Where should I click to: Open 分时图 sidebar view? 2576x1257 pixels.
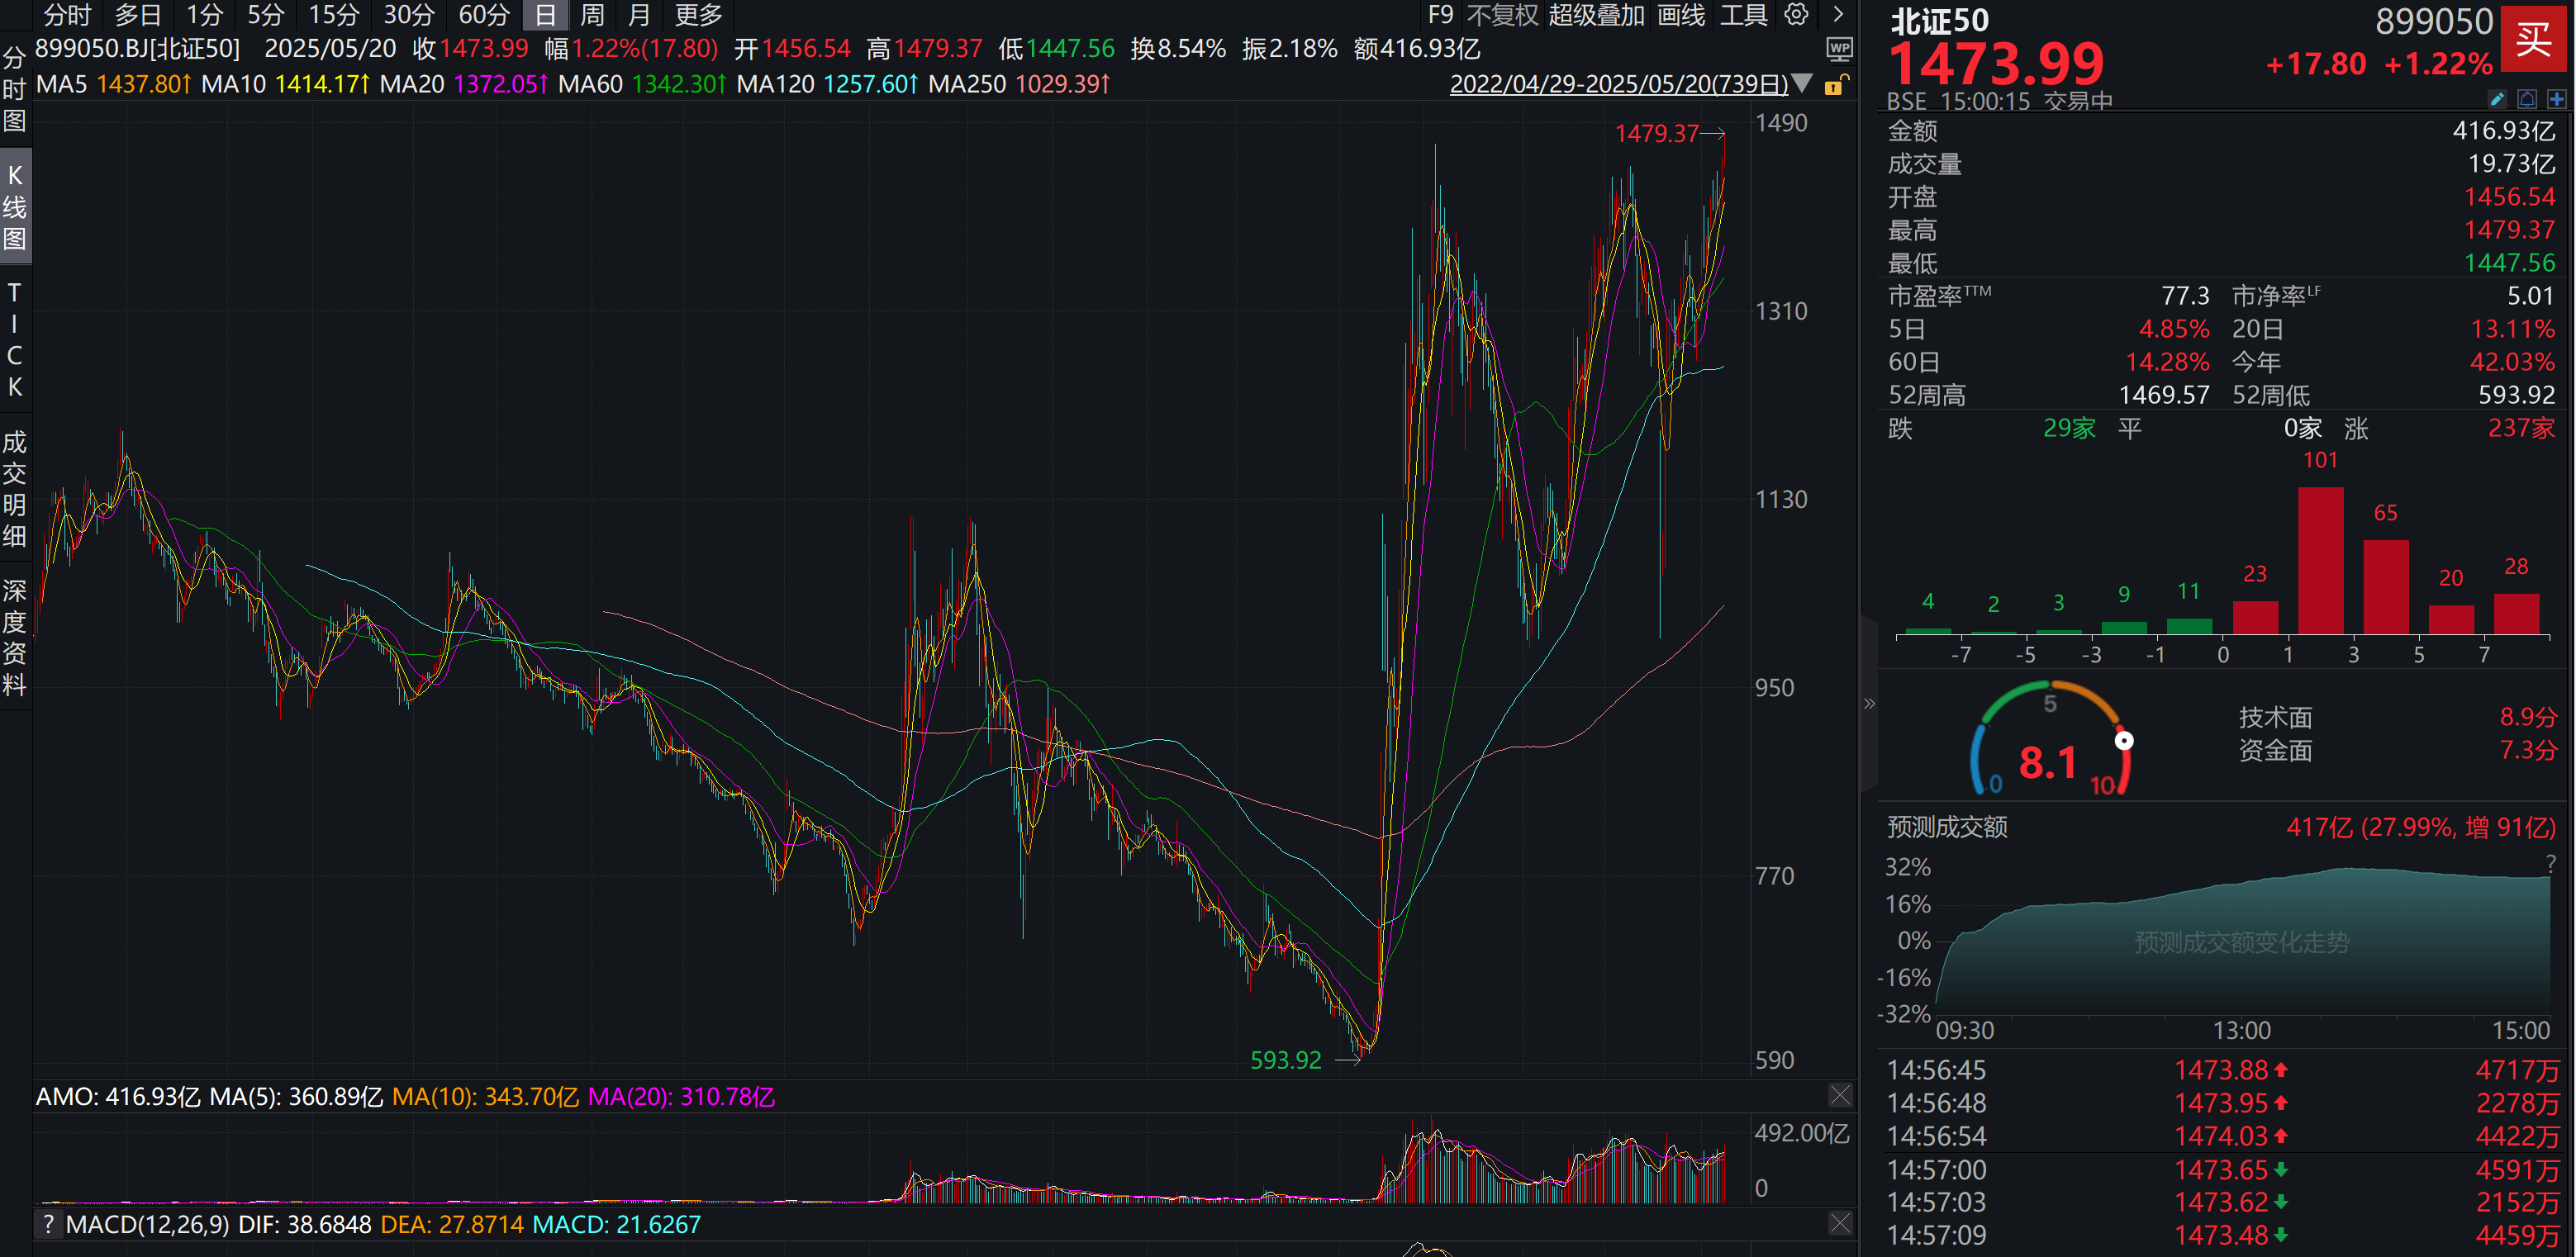15,89
